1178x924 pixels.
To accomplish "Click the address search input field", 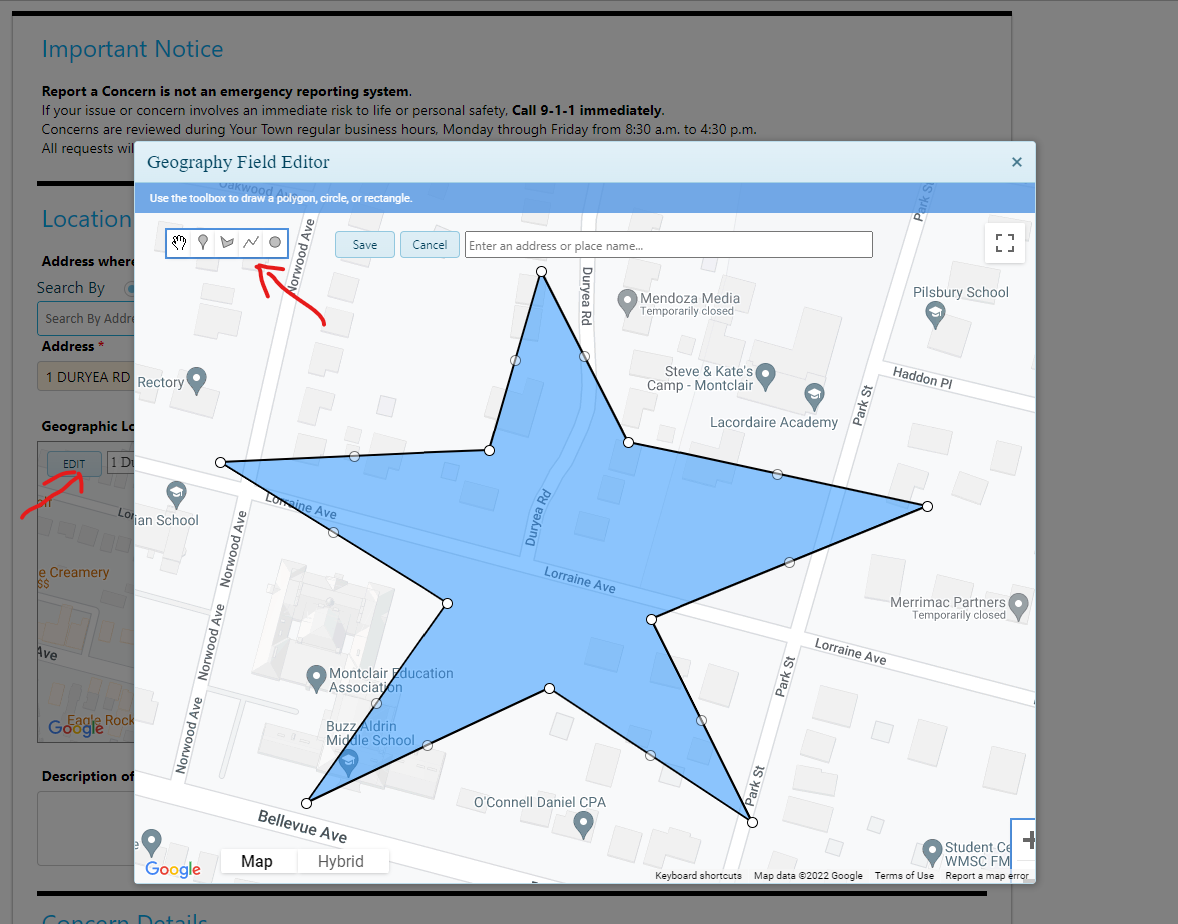I will coord(668,245).
